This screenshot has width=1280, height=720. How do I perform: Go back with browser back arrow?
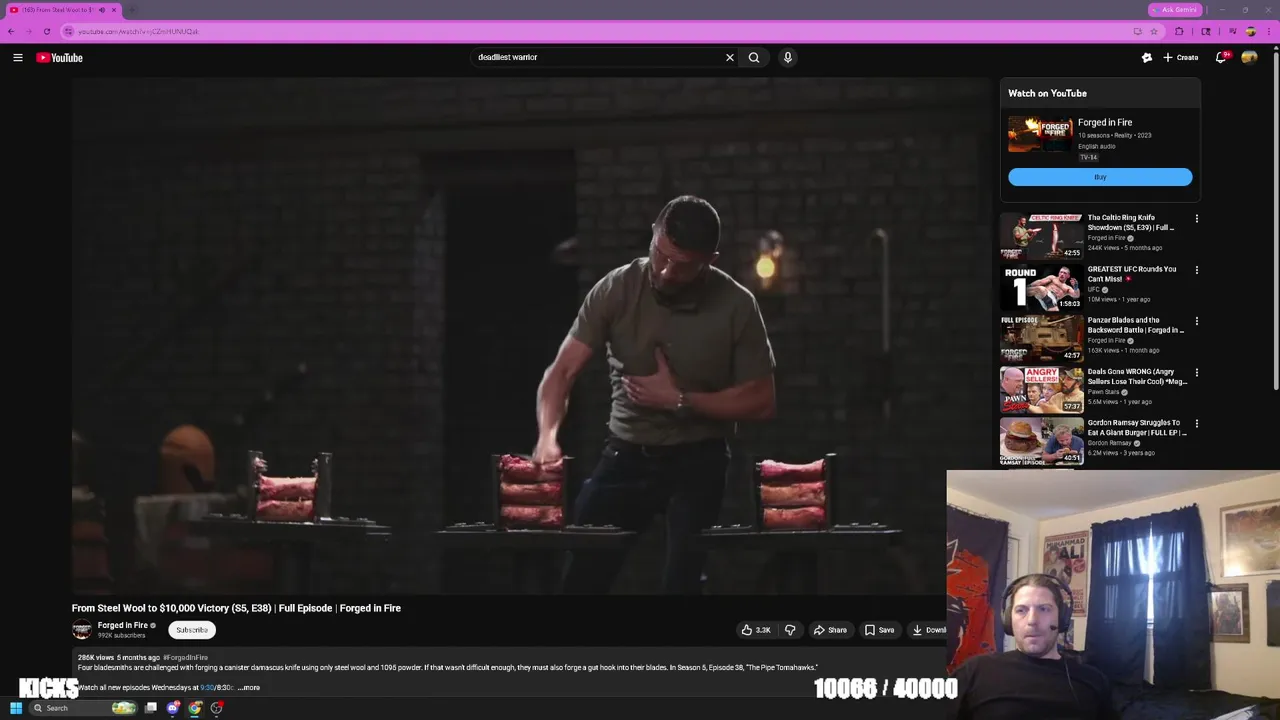click(x=11, y=31)
